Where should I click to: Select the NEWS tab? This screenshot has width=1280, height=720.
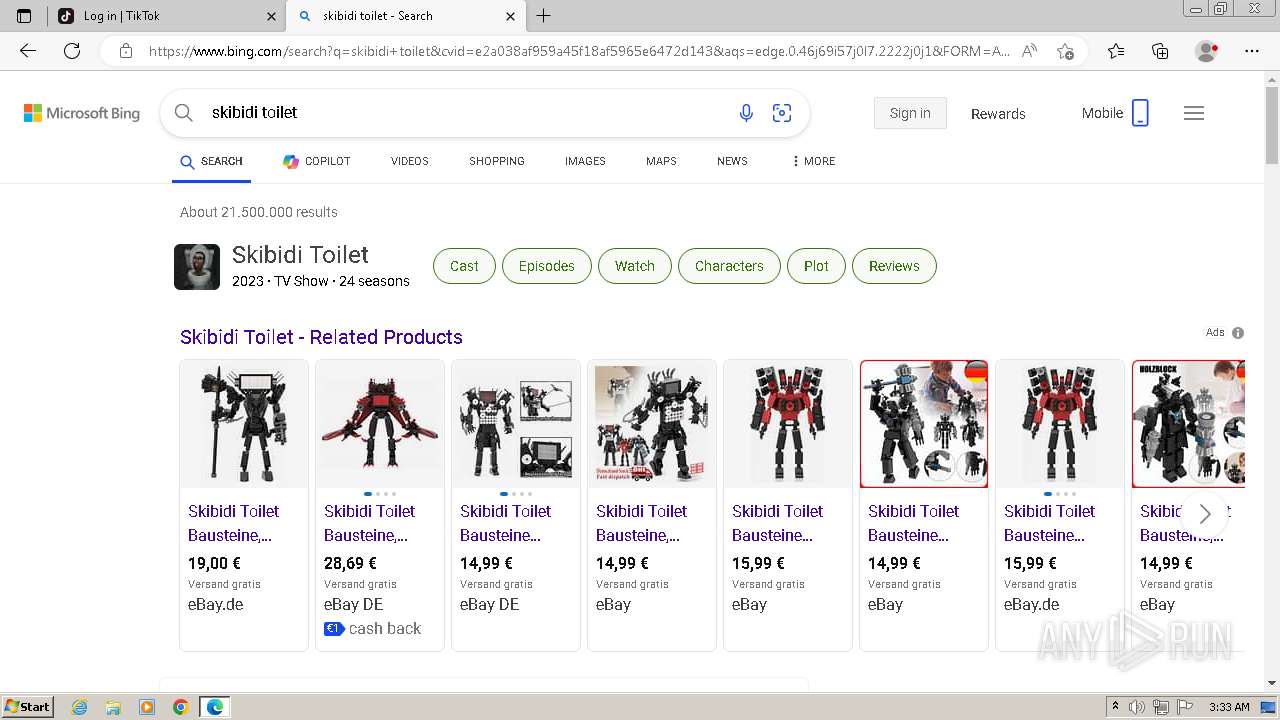732,161
